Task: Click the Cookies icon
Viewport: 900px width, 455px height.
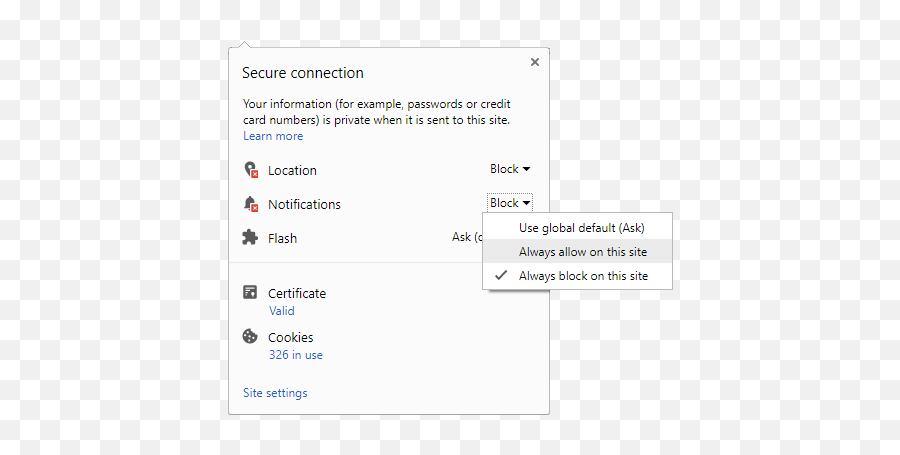Action: click(x=250, y=337)
